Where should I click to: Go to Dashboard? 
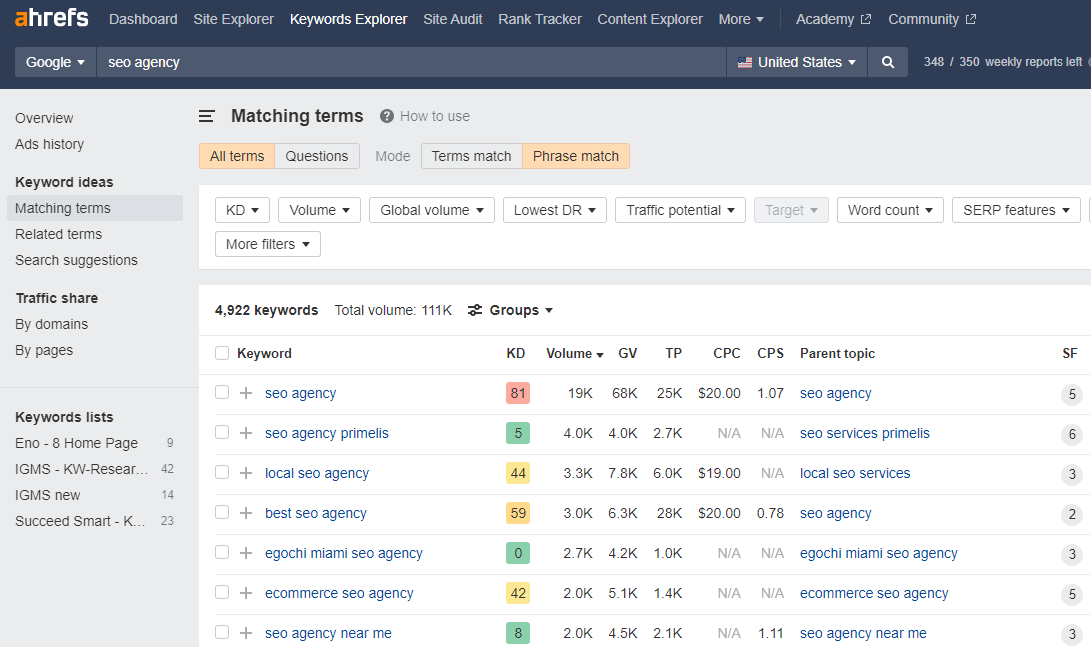pyautogui.click(x=143, y=19)
